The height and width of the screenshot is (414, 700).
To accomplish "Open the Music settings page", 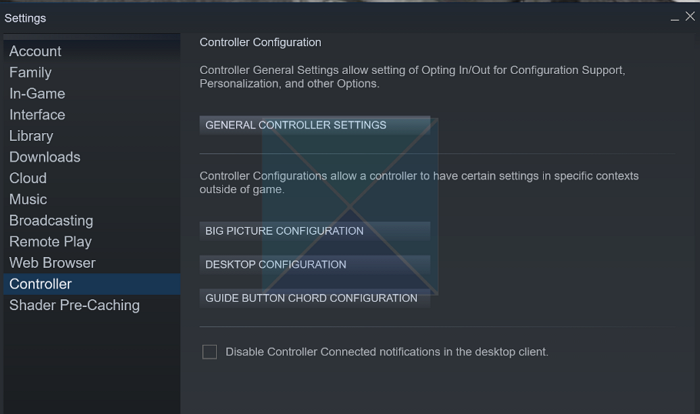I will click(28, 199).
